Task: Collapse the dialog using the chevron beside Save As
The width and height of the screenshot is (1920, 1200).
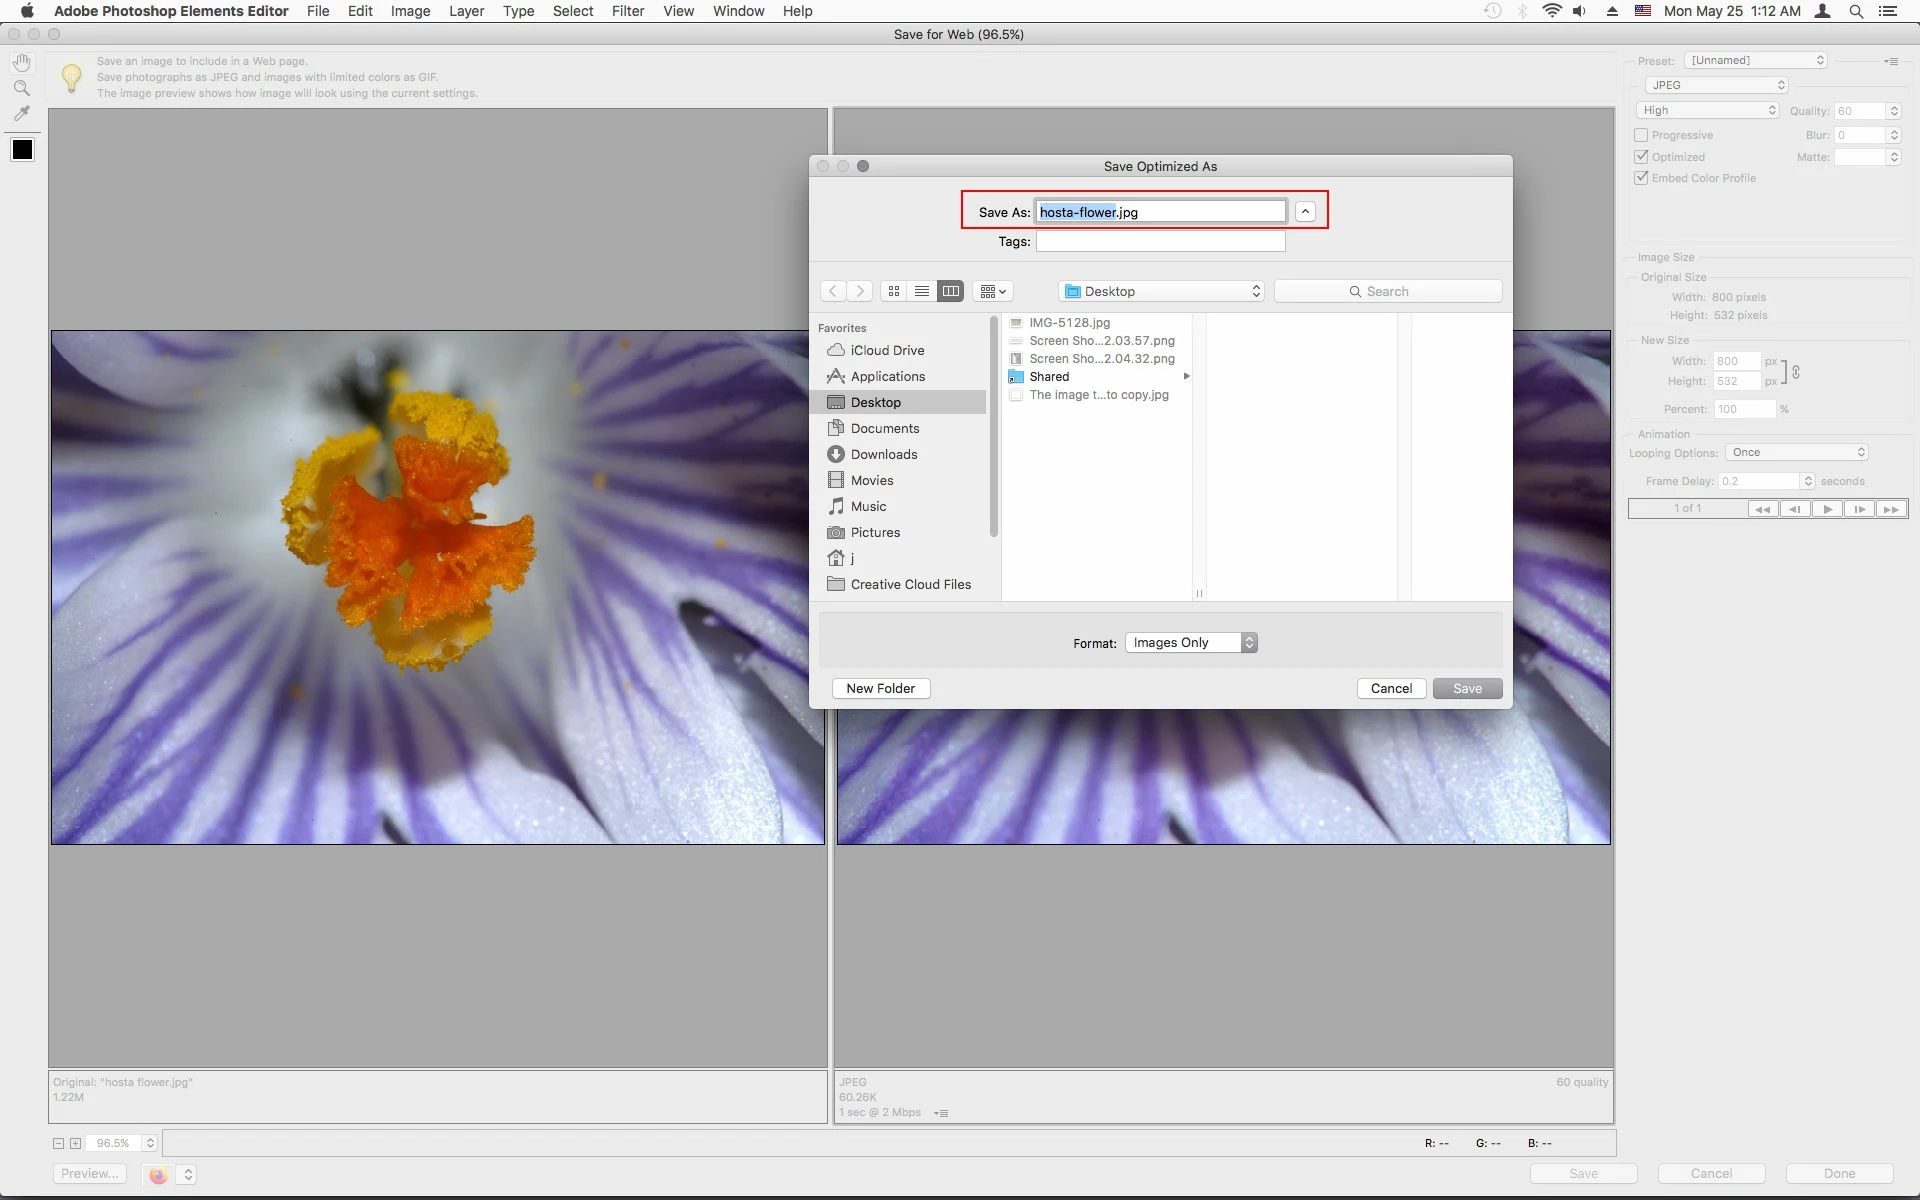Action: pos(1305,212)
